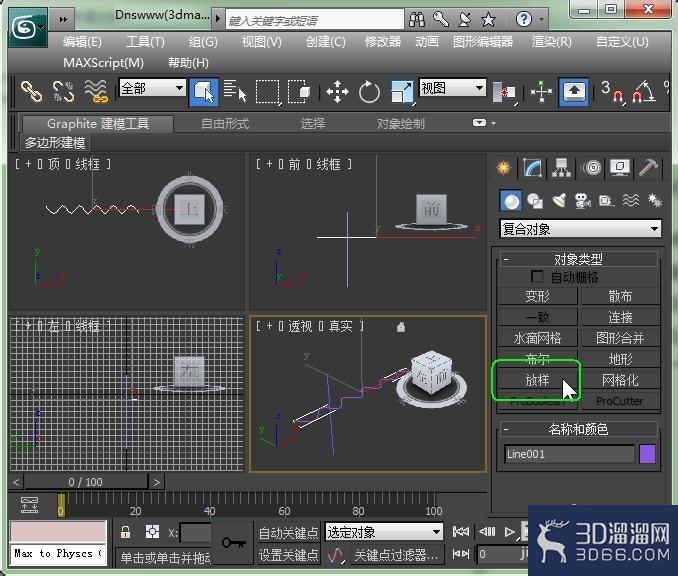This screenshot has height=576, width=678.
Task: Open the 复合对象 category dropdown
Action: 580,229
